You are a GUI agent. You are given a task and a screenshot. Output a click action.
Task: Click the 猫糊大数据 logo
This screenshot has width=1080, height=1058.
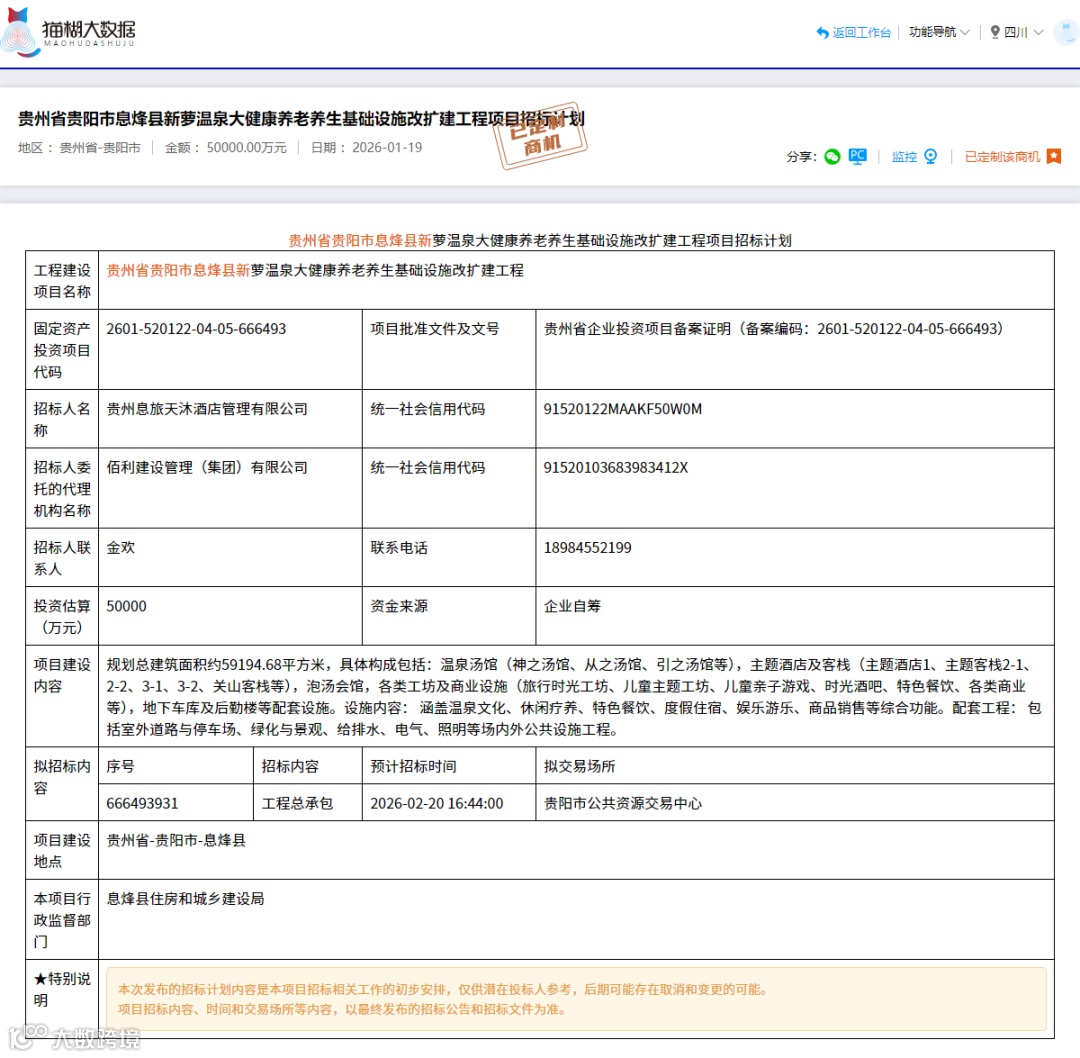pyautogui.click(x=68, y=32)
